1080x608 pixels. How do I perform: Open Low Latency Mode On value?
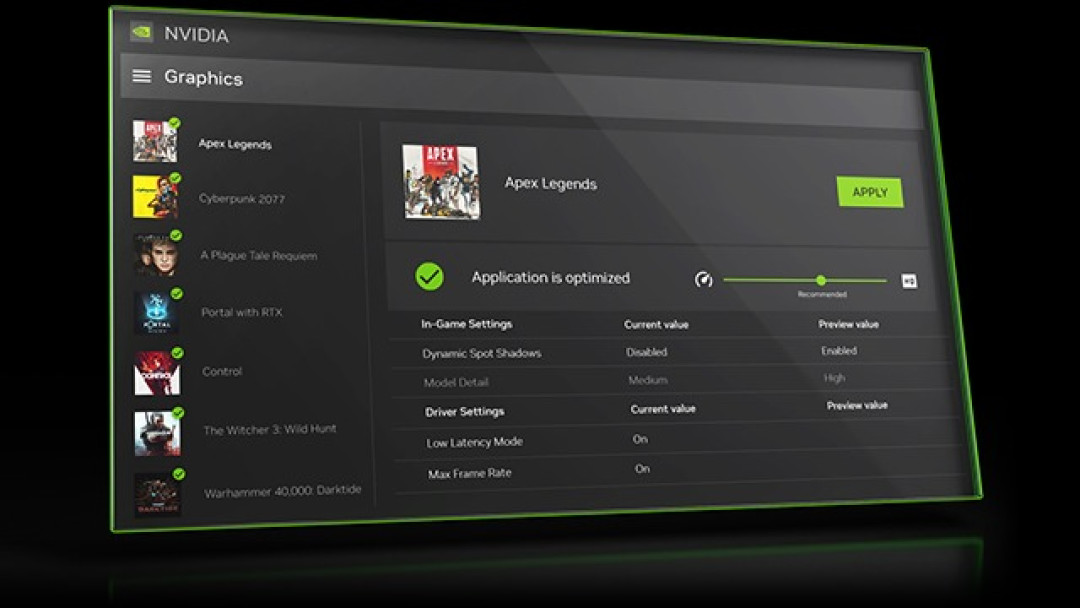[640, 439]
